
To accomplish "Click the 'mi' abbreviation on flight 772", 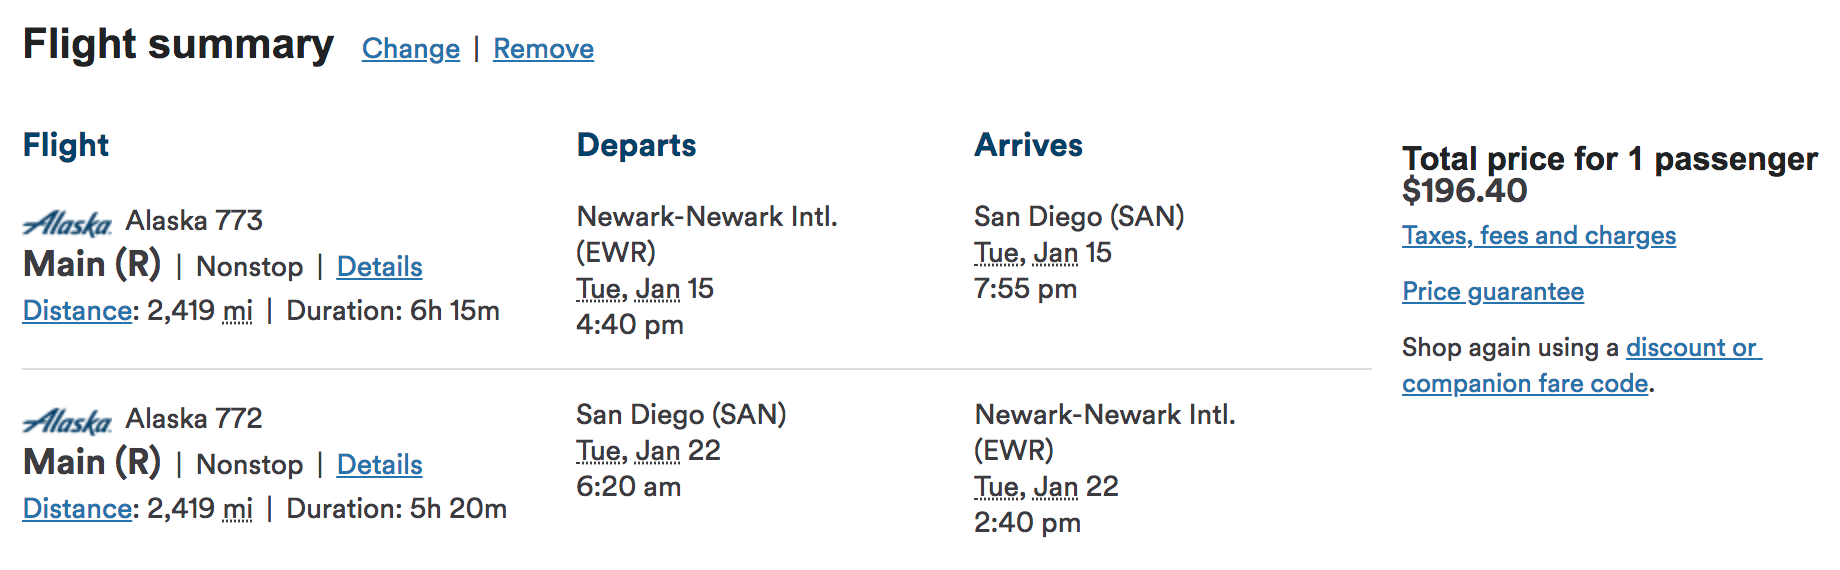I will click(237, 509).
